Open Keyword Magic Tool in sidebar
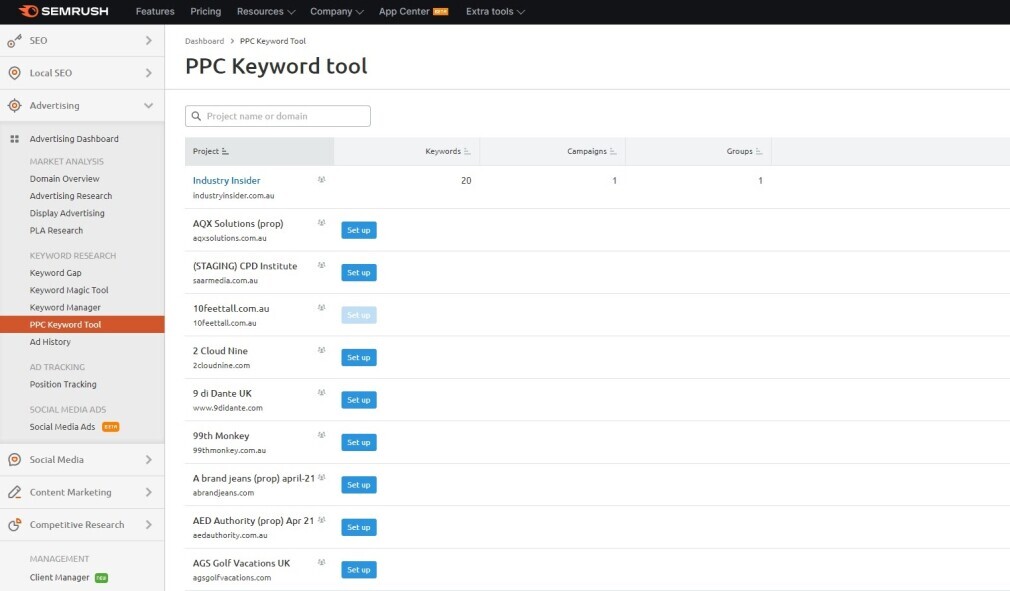 (x=69, y=290)
